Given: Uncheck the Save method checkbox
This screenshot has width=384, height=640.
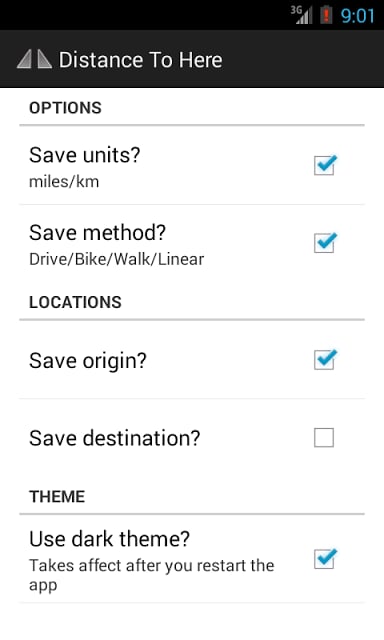Looking at the screenshot, I should [325, 243].
